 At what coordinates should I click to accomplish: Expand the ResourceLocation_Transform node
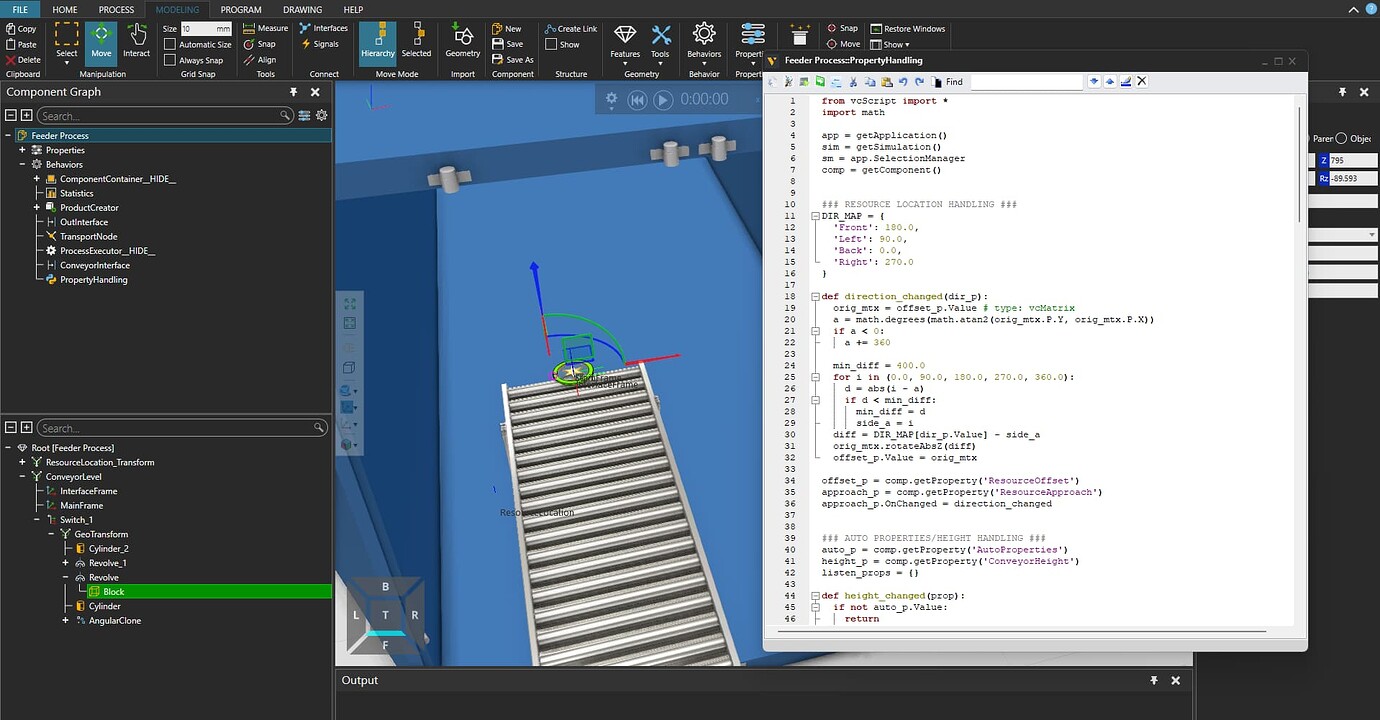point(22,462)
